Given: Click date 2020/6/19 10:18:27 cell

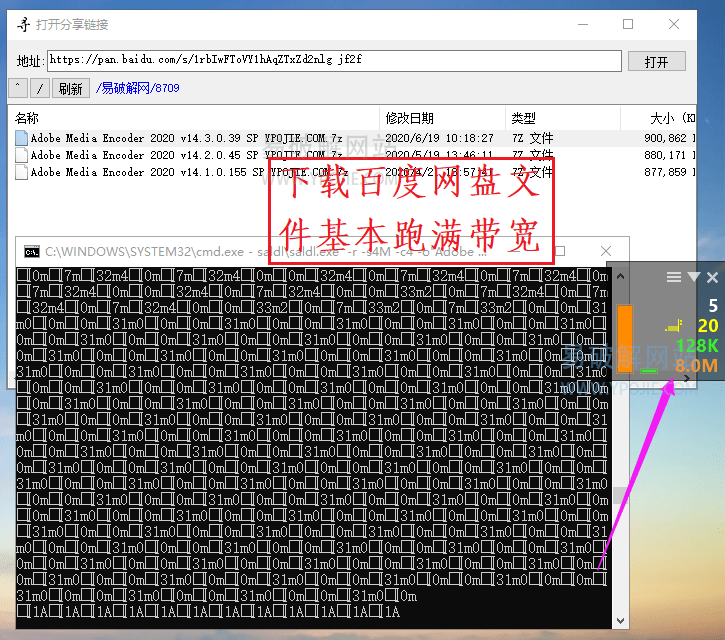Looking at the screenshot, I should pos(439,138).
